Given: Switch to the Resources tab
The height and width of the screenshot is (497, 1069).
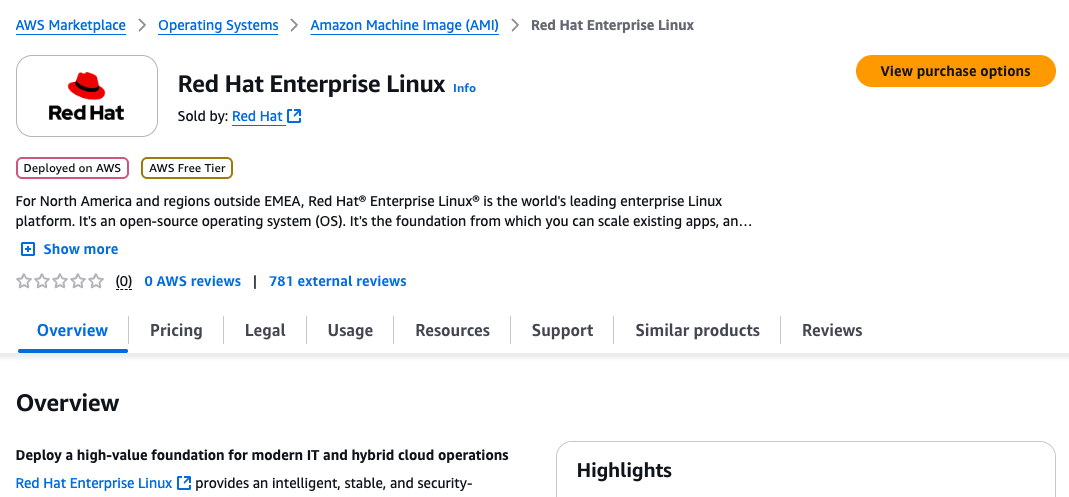Looking at the screenshot, I should [452, 331].
